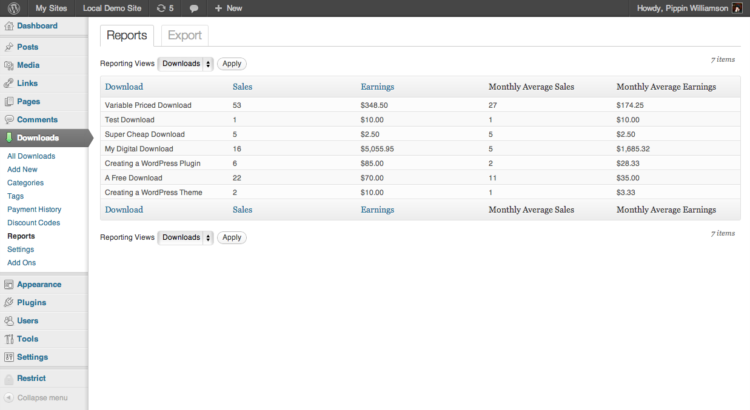Select the Variable Priced Download row name
Image resolution: width=750 pixels, height=410 pixels.
(148, 105)
